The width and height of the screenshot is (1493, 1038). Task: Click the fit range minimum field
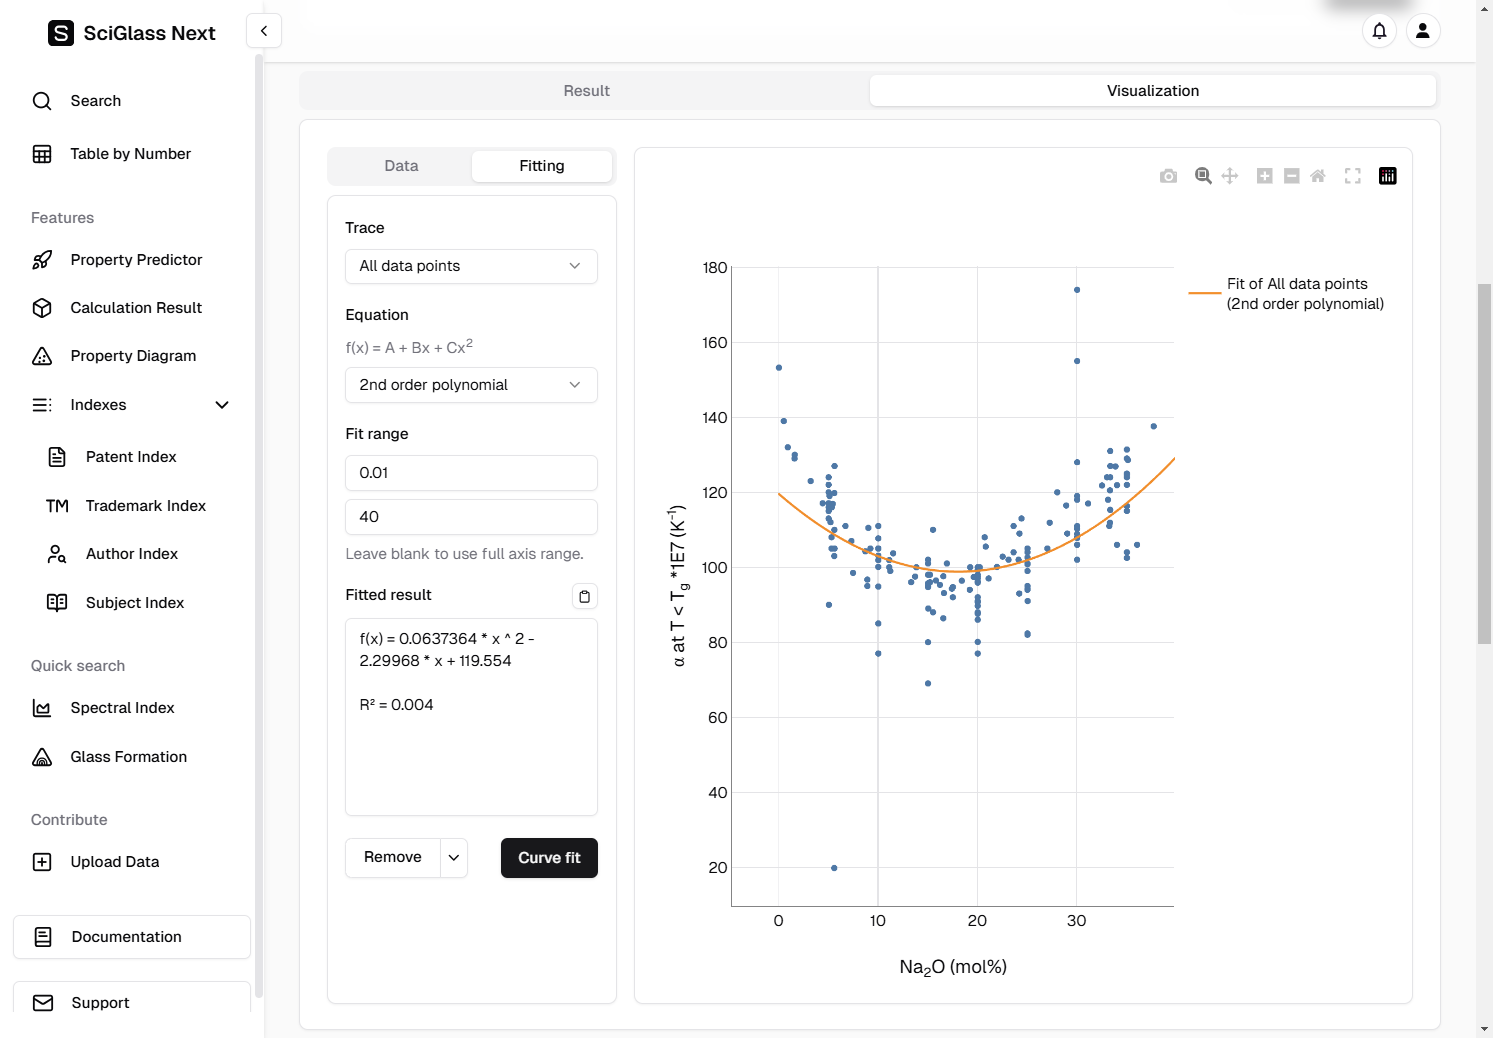(x=471, y=473)
